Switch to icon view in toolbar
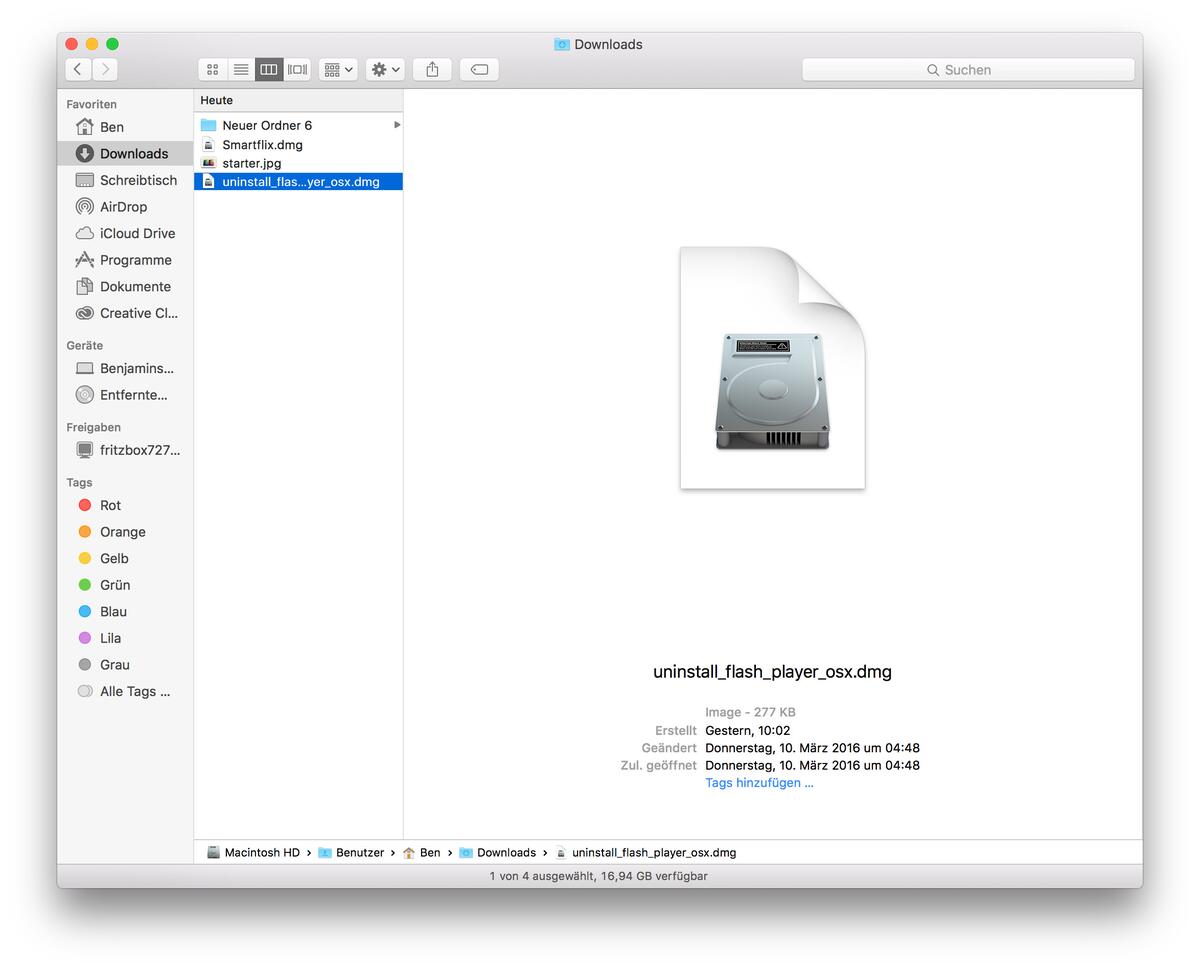 212,69
